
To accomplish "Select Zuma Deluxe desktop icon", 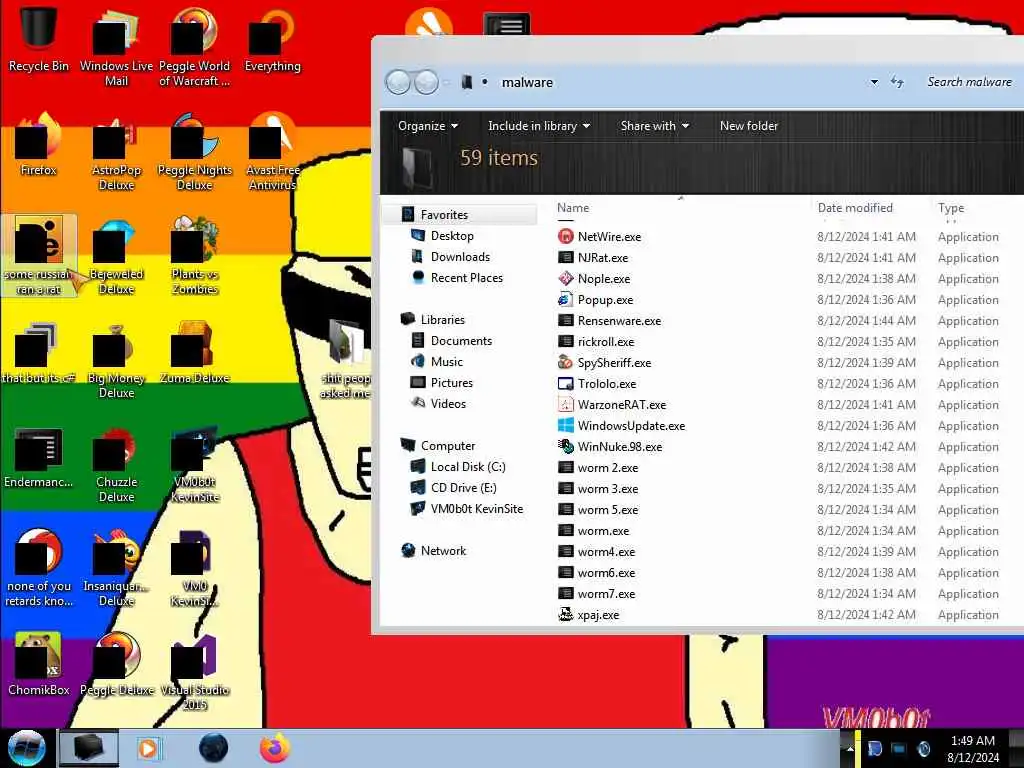I will point(195,353).
